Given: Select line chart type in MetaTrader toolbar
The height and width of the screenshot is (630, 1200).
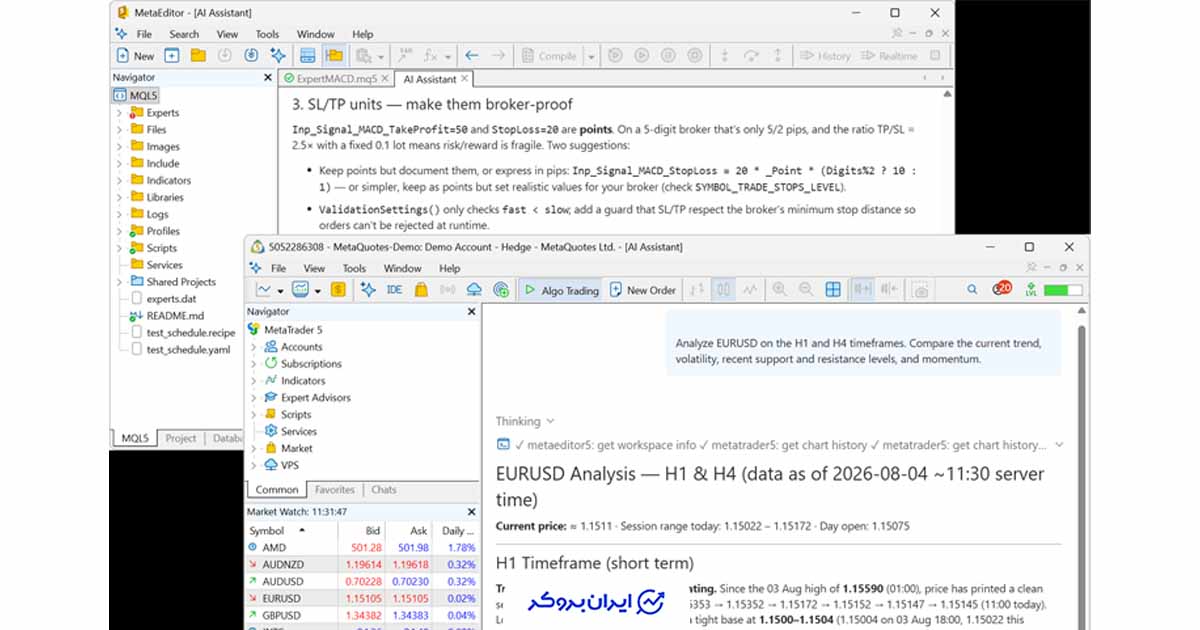Looking at the screenshot, I should [750, 290].
